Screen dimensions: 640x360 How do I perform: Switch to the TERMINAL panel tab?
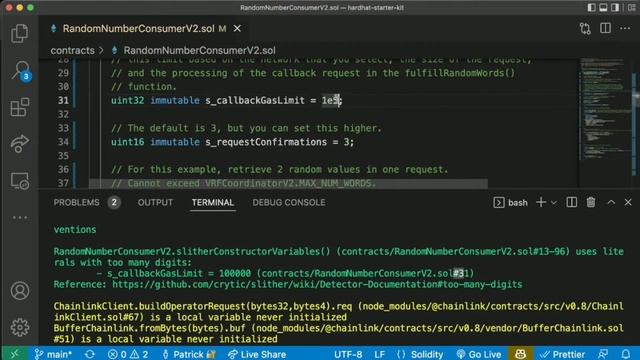point(213,202)
